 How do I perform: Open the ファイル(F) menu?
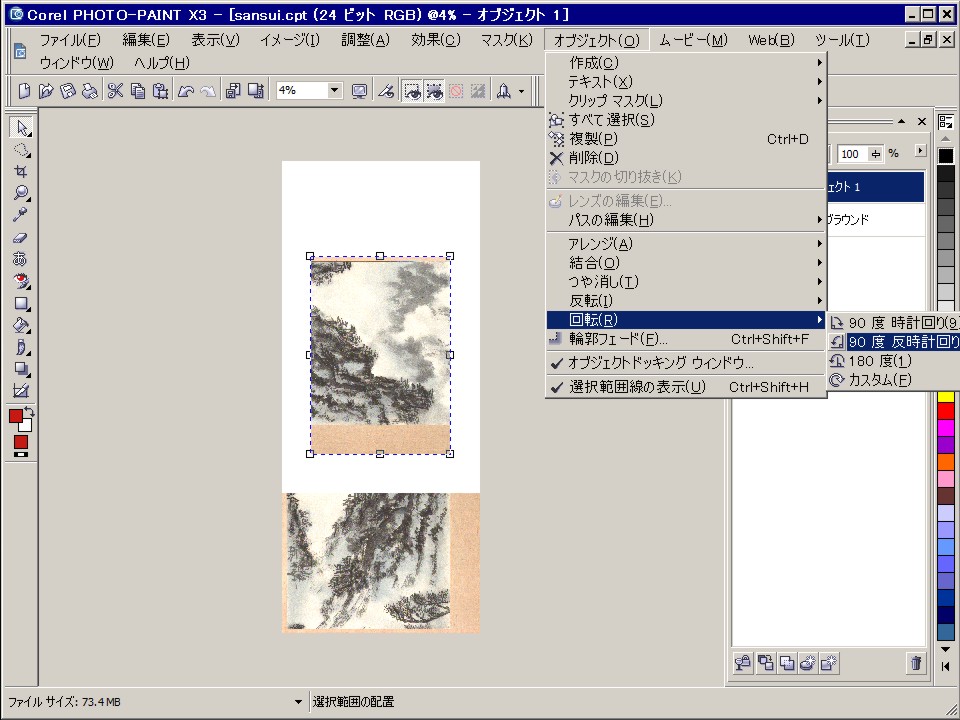[70, 40]
